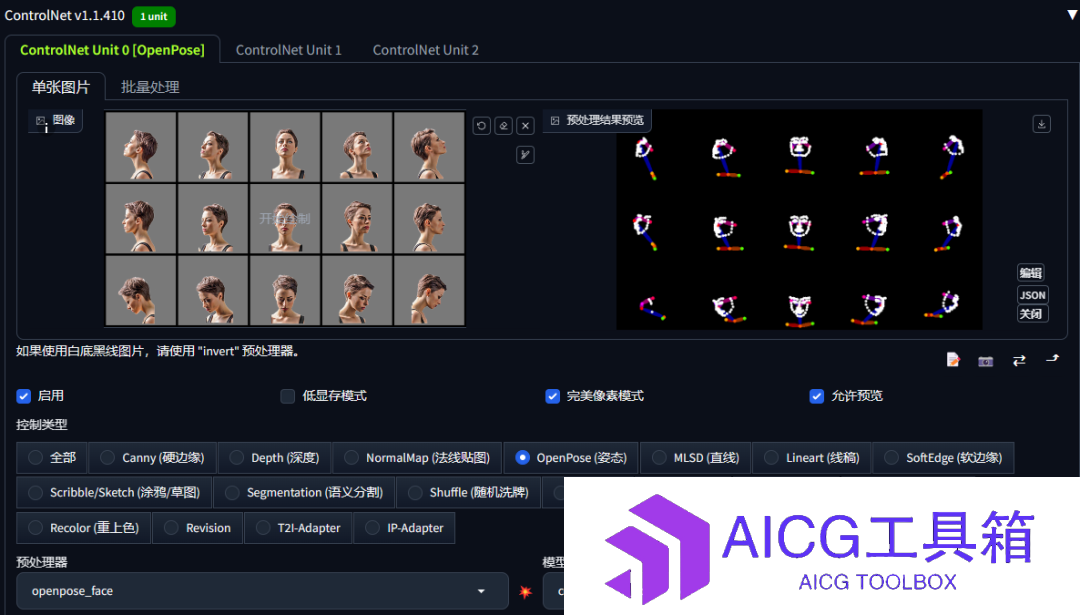Click the 预处理器 label

pyautogui.click(x=42, y=562)
